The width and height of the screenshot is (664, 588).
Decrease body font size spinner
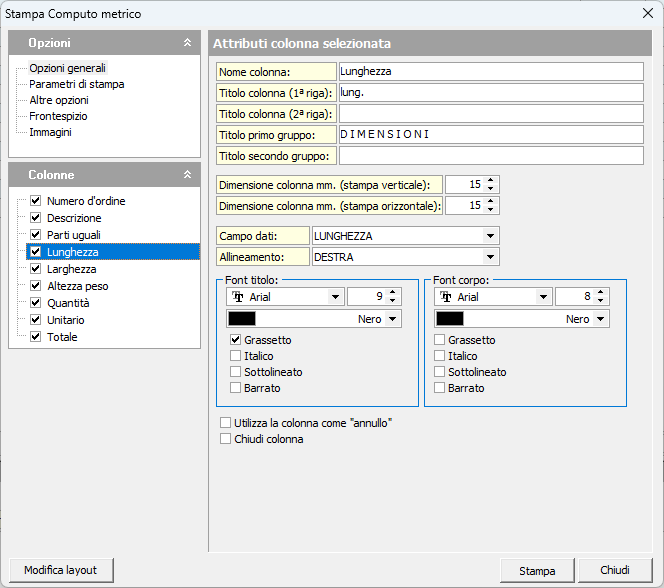tap(600, 301)
